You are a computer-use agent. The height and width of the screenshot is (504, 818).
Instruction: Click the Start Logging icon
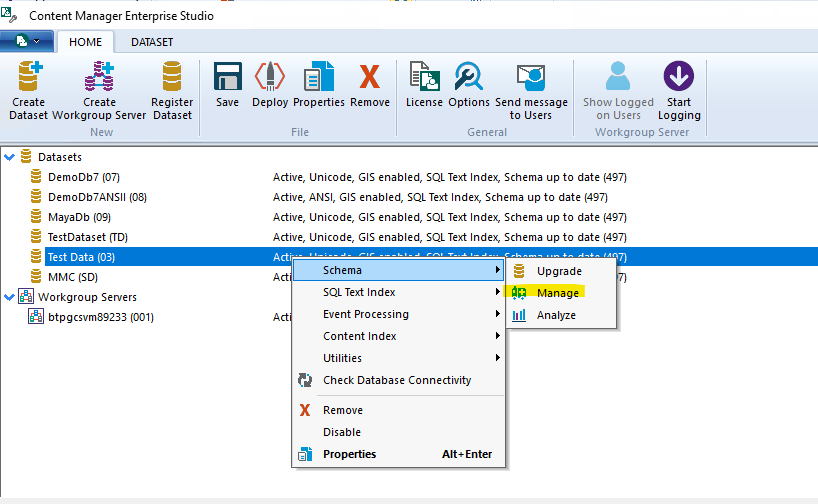point(678,76)
